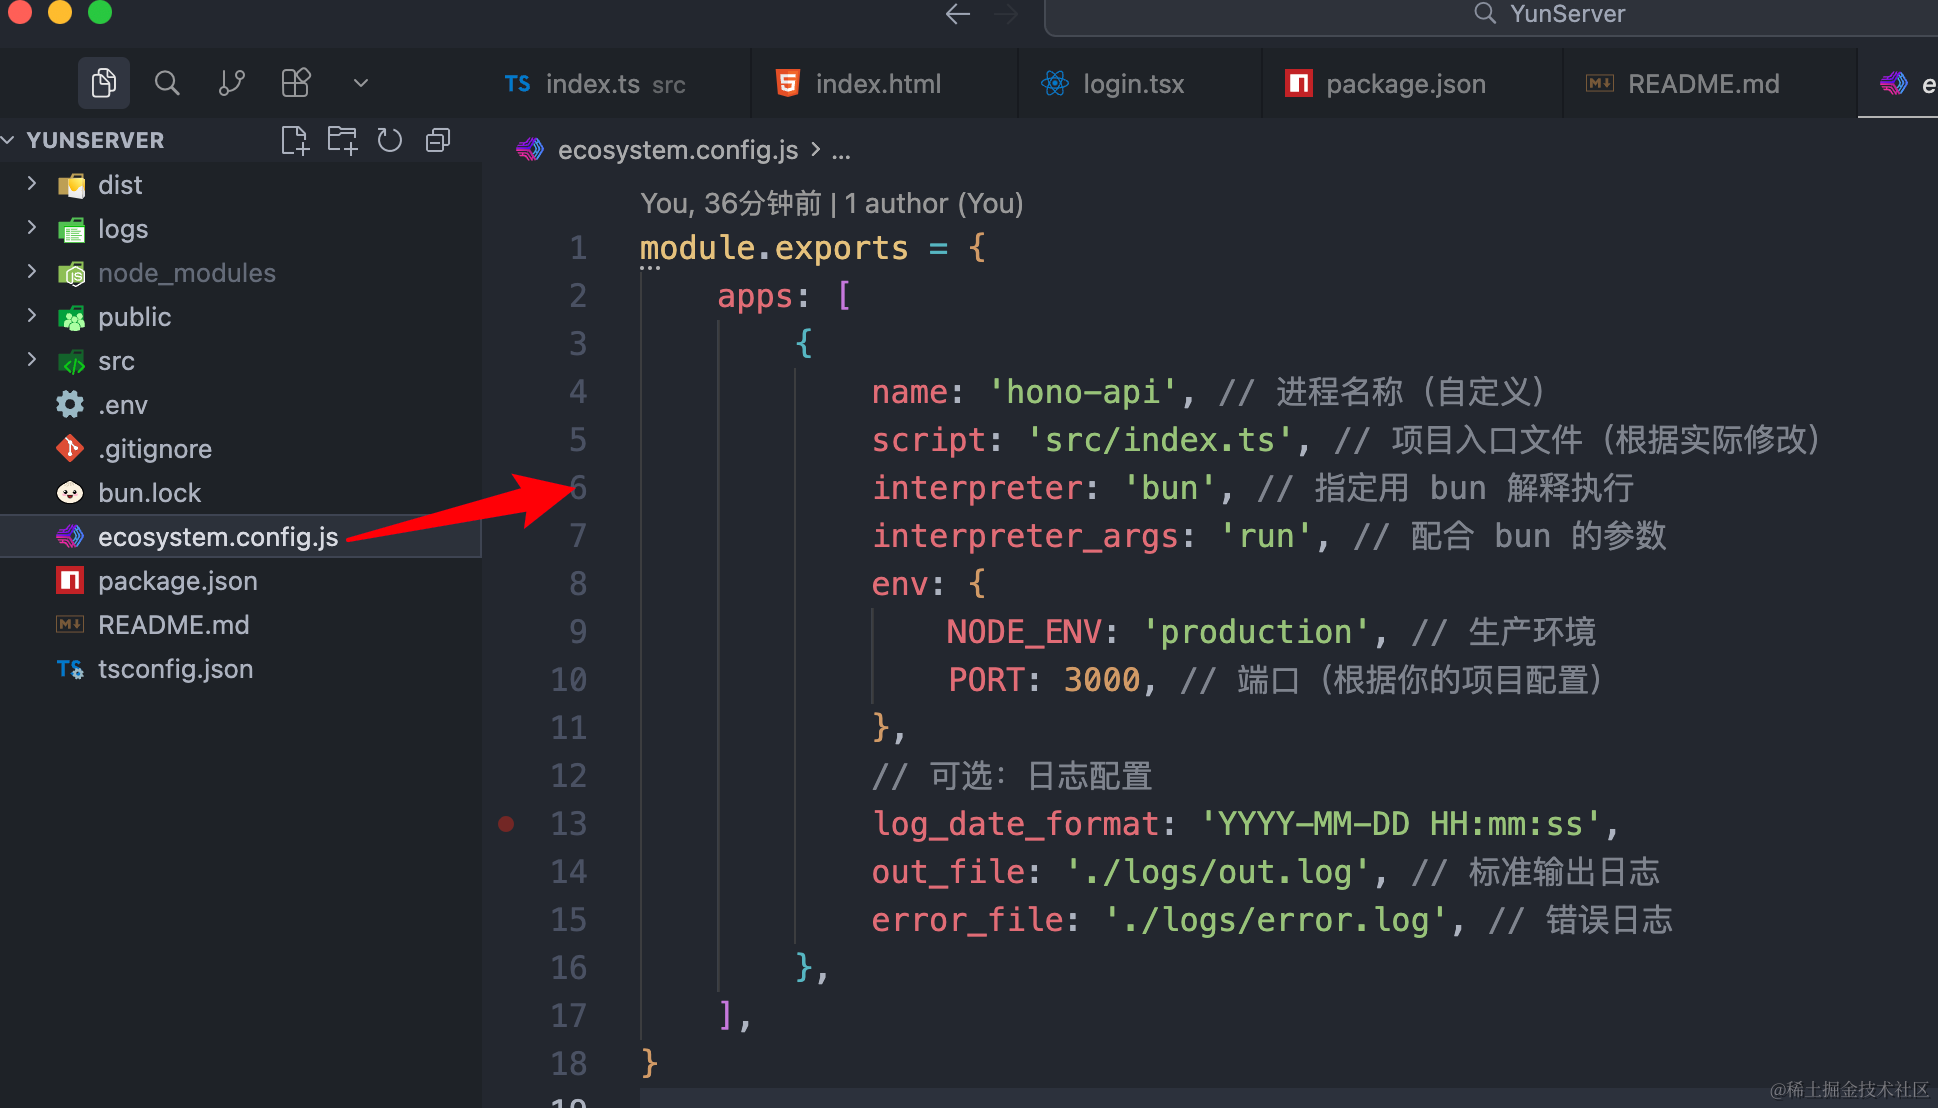Click the git blame author annotation
This screenshot has width=1938, height=1108.
(831, 204)
